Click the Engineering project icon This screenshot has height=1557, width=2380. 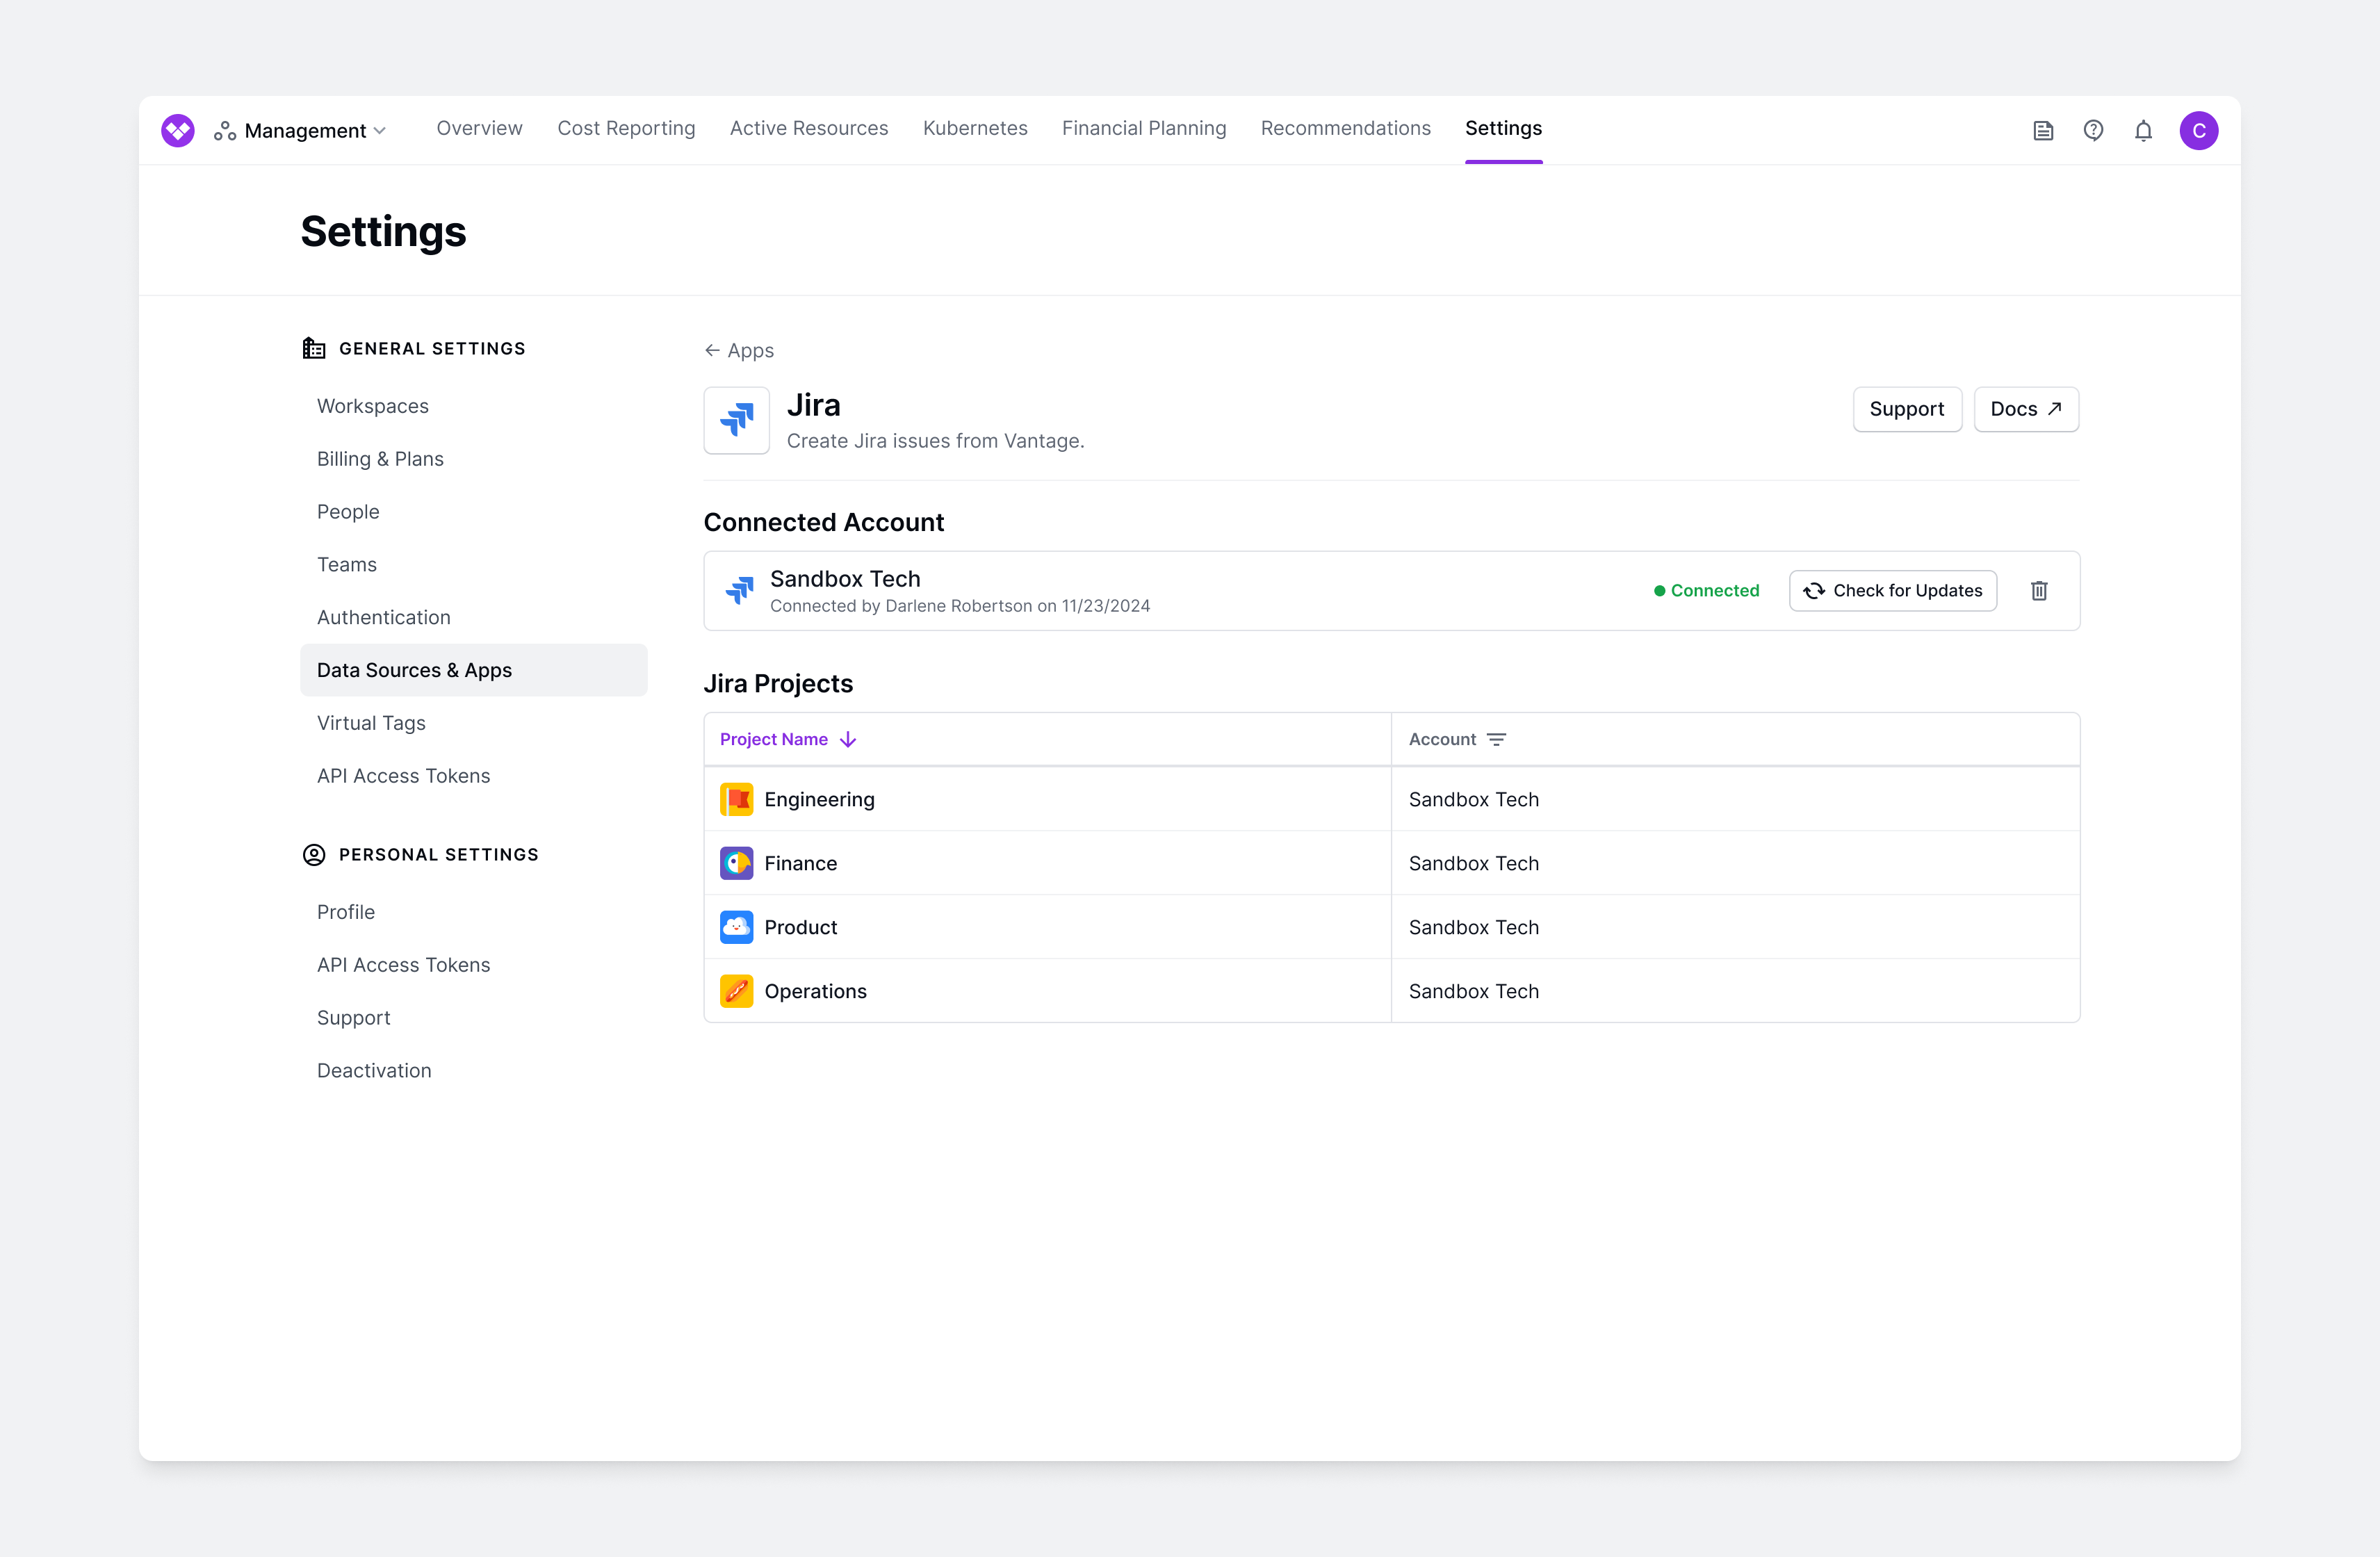736,799
